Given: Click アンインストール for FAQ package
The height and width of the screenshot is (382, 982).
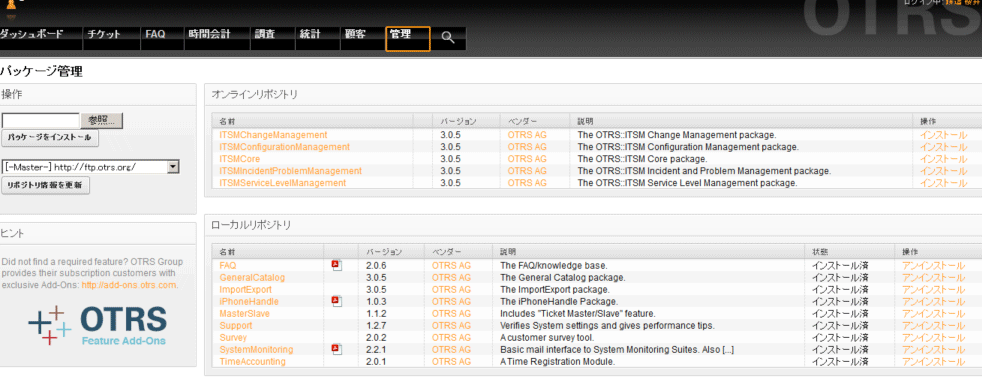Looking at the screenshot, I should pyautogui.click(x=933, y=266).
